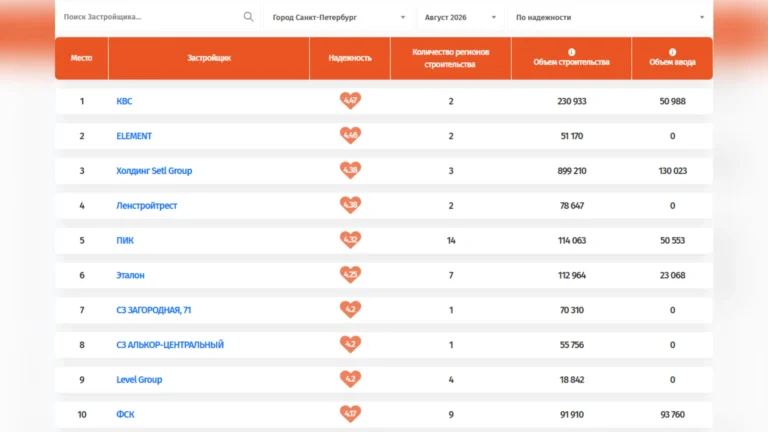Click Объем строительства header text

click(572, 62)
